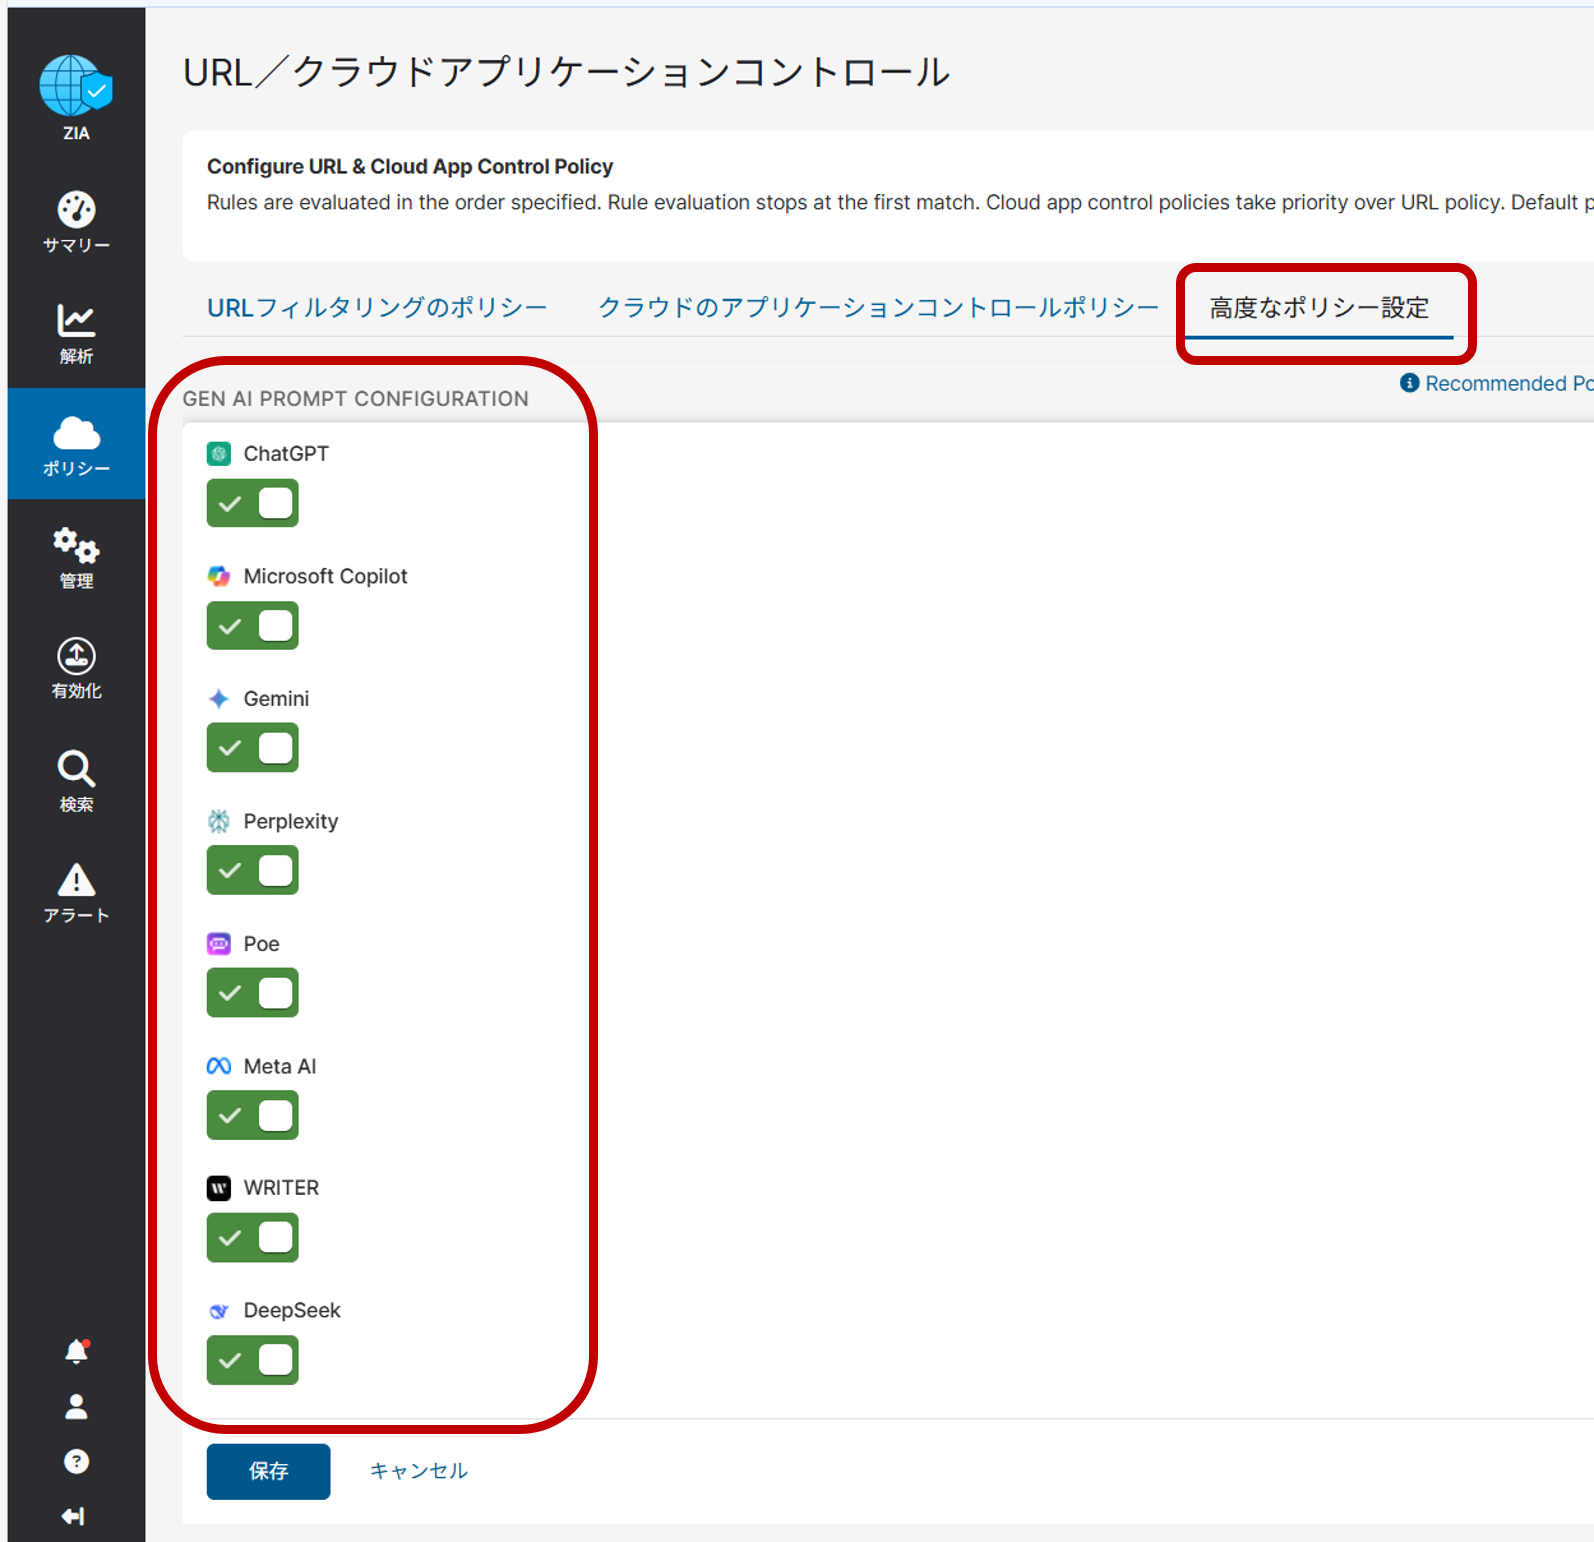This screenshot has height=1542, width=1594.
Task: Click the Perplexity app icon
Action: (219, 821)
